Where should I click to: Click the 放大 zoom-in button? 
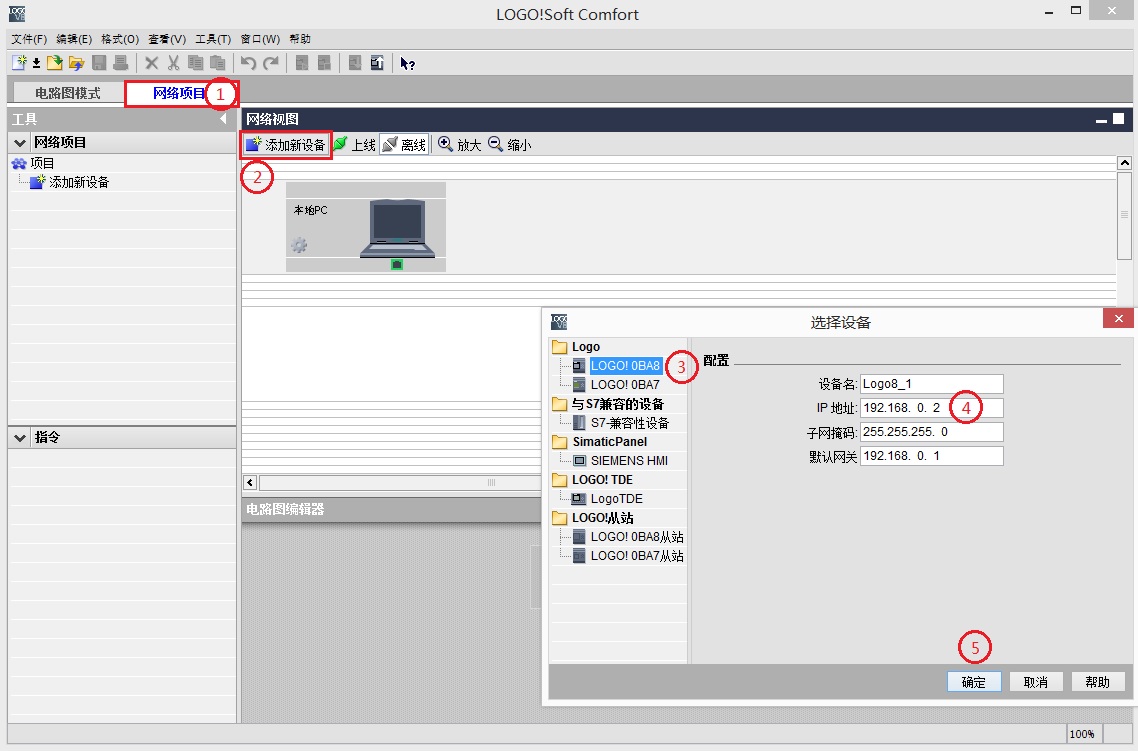[459, 144]
